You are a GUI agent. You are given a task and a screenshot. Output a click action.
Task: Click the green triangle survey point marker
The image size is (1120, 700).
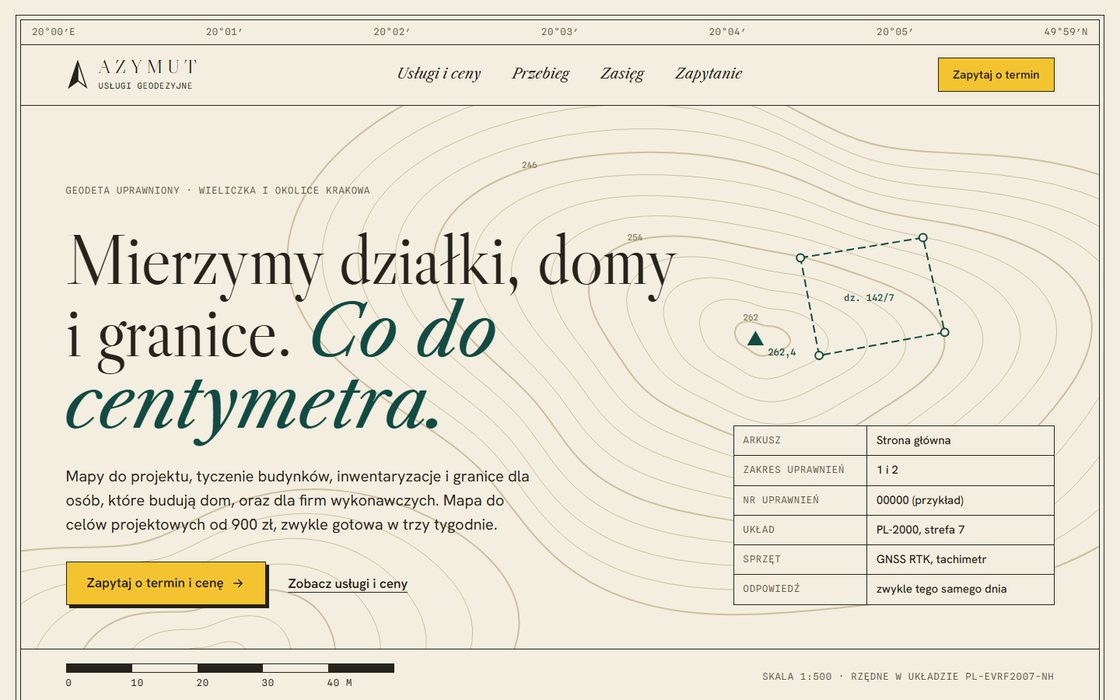[x=755, y=339]
